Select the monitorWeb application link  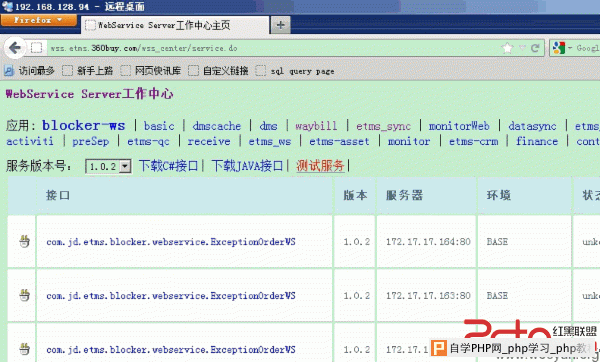tap(459, 126)
